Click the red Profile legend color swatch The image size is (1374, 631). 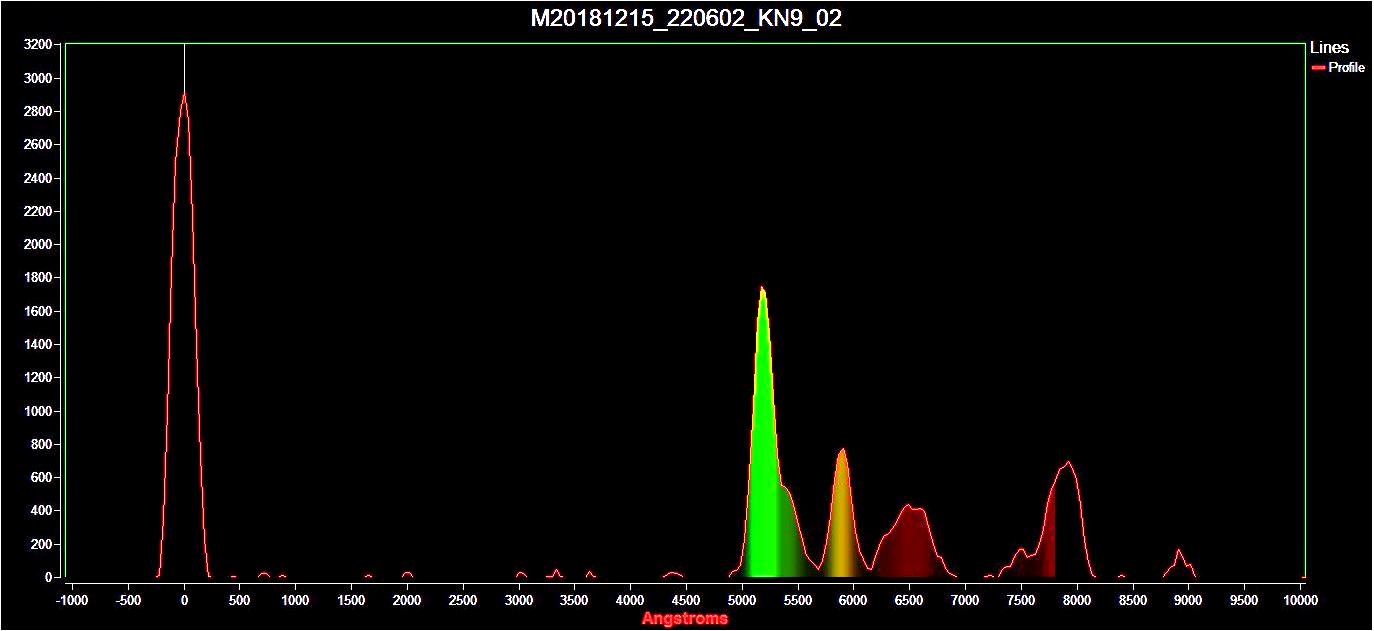[x=1318, y=68]
